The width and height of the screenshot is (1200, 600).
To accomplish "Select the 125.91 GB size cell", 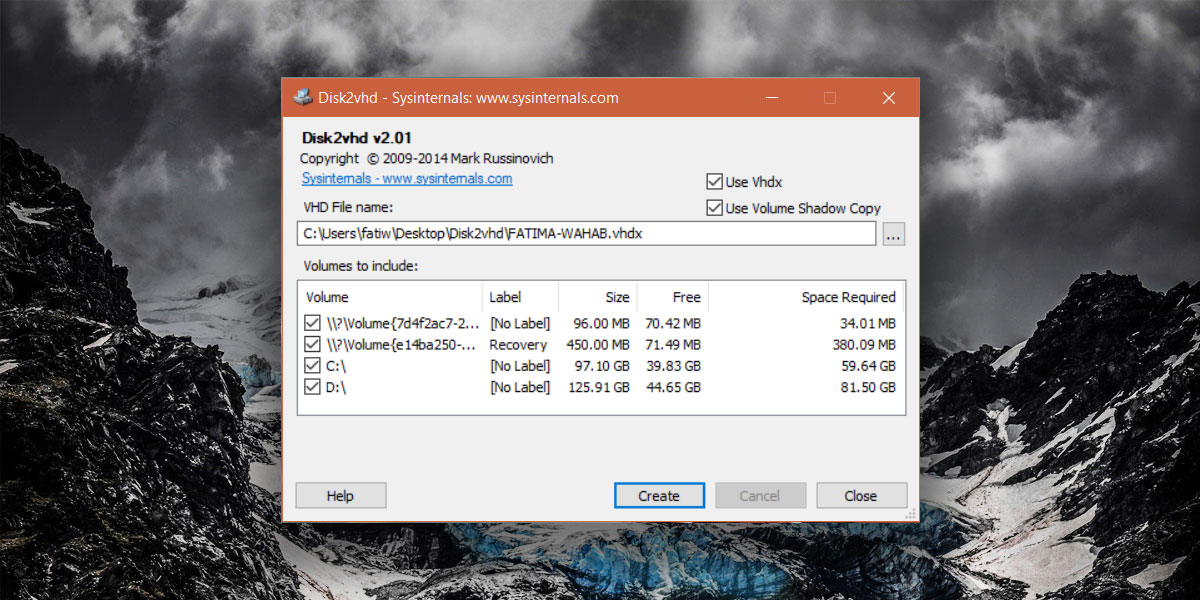I will pyautogui.click(x=601, y=387).
